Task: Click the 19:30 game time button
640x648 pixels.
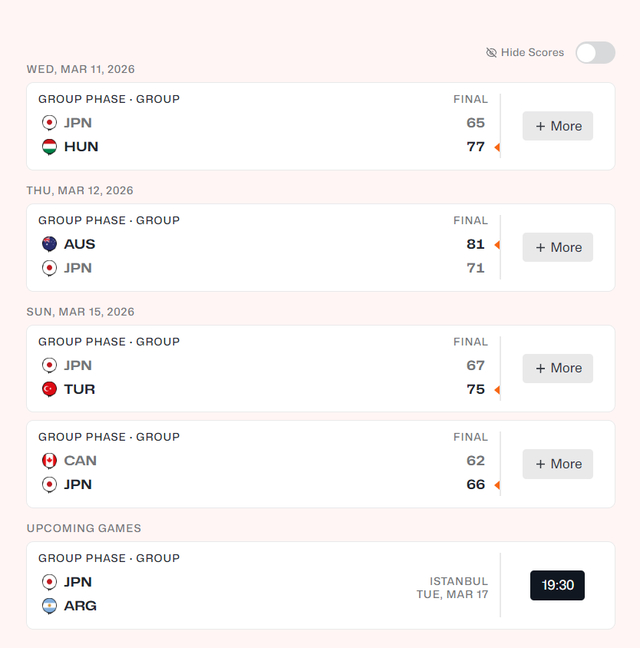Action: [x=557, y=585]
